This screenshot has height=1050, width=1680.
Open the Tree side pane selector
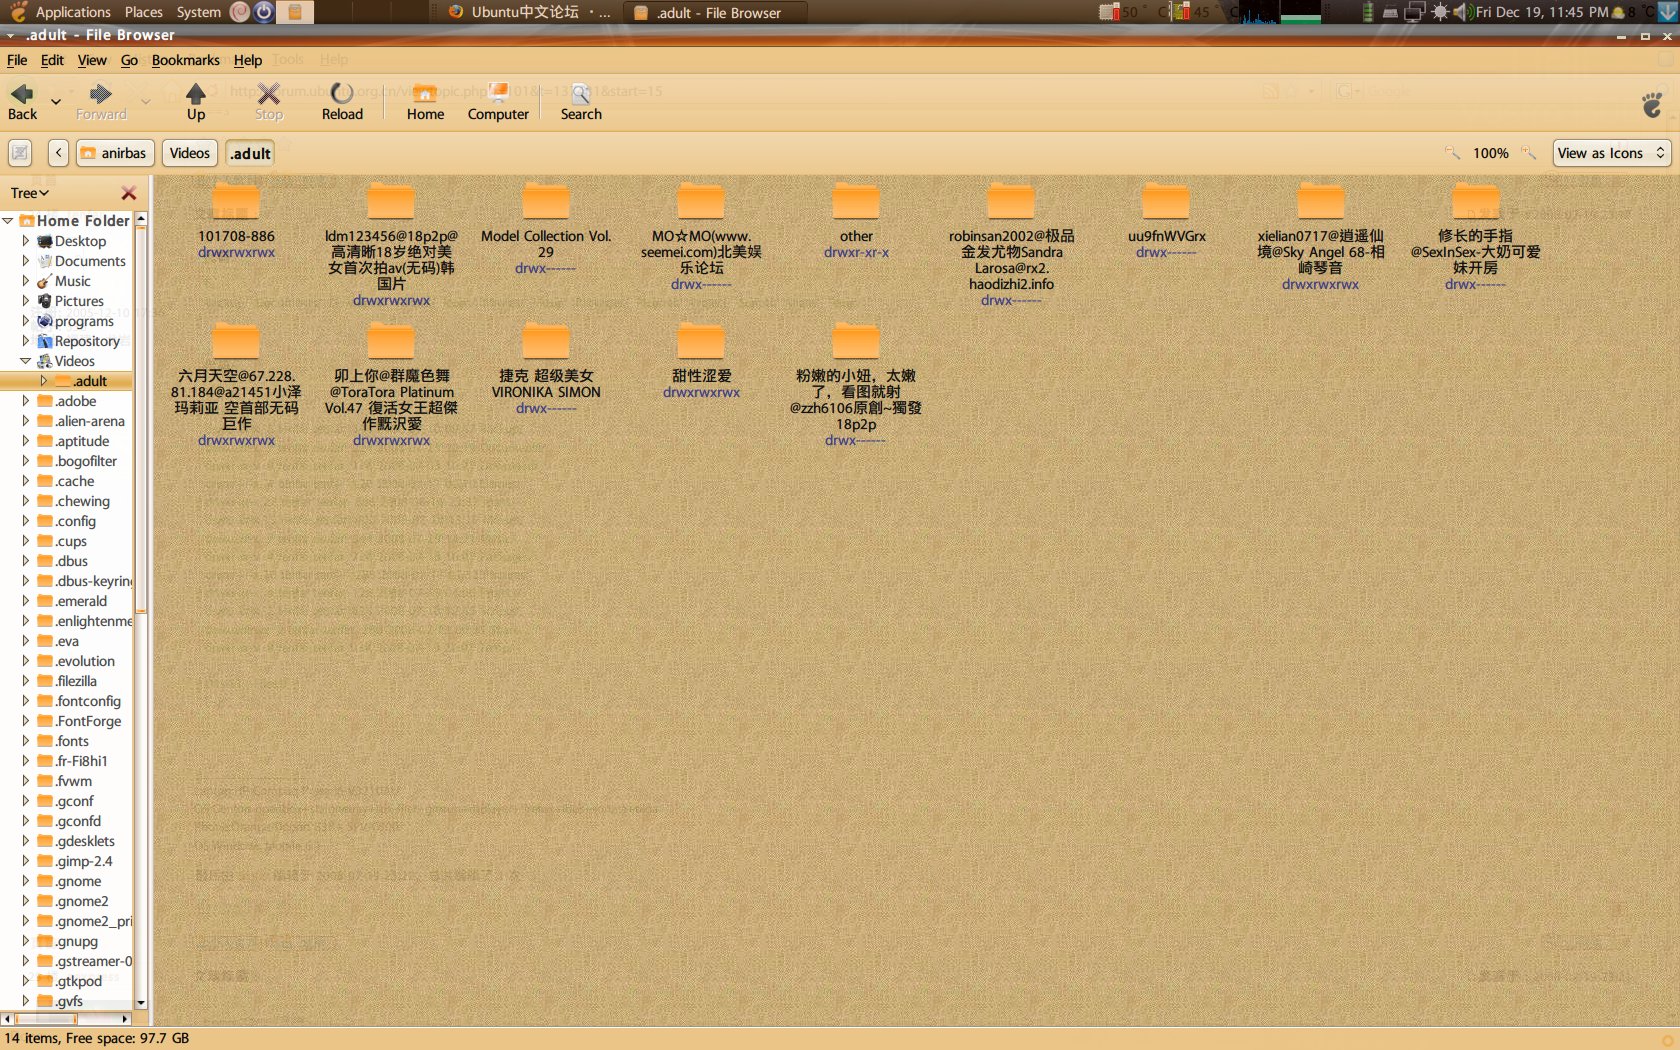[x=30, y=193]
